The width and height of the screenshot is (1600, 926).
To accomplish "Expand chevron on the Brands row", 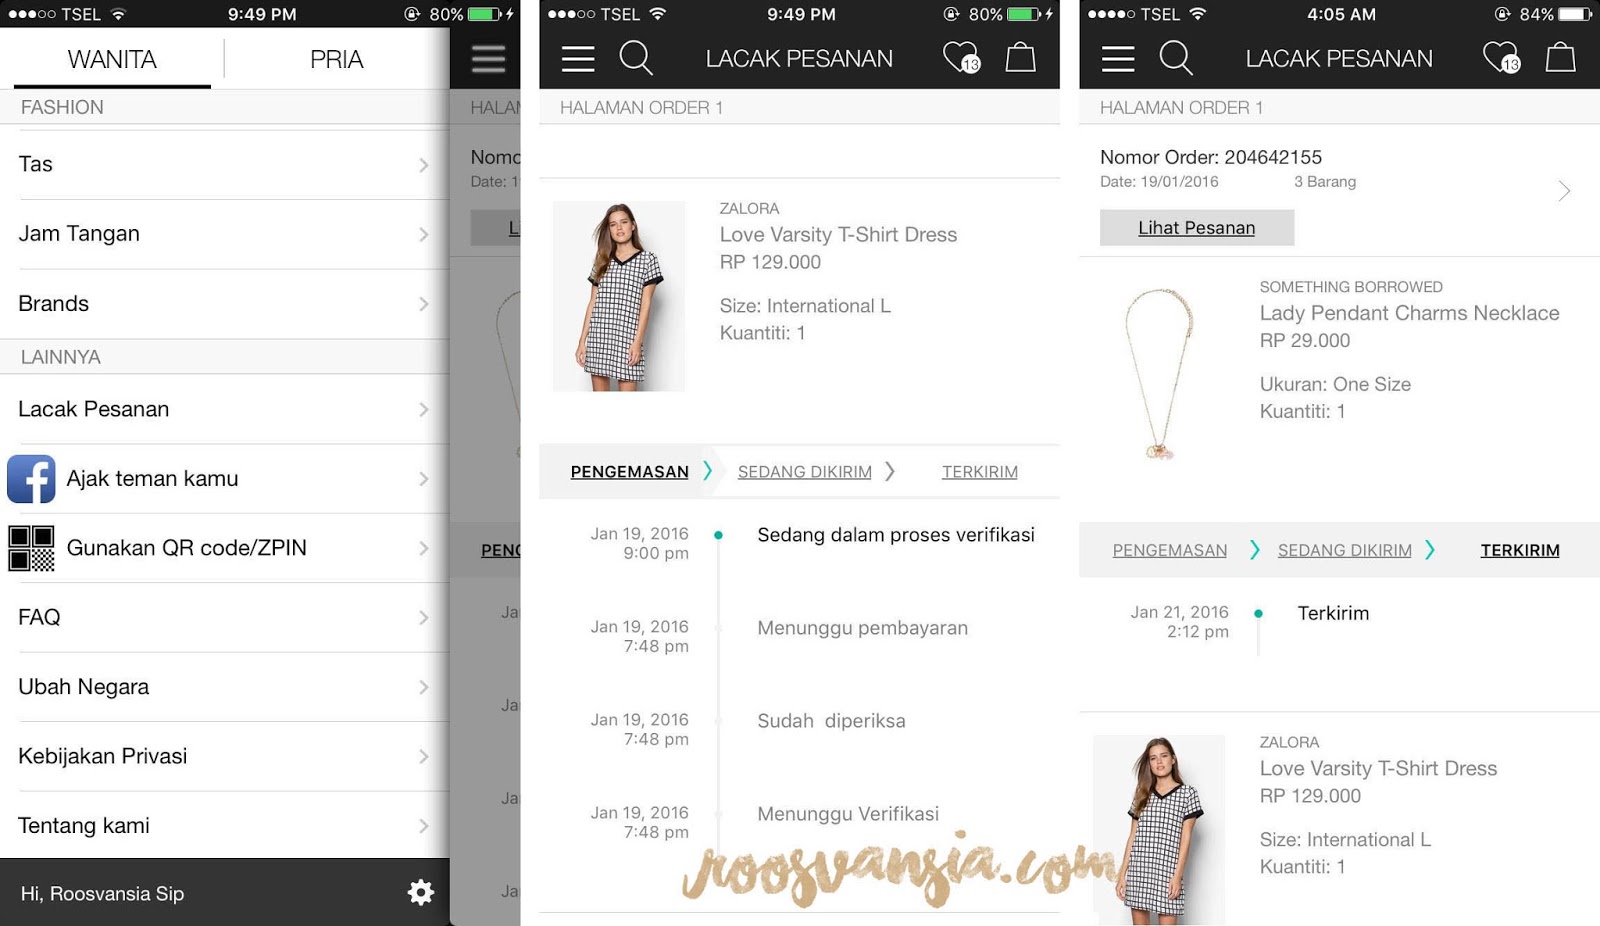I will [424, 304].
